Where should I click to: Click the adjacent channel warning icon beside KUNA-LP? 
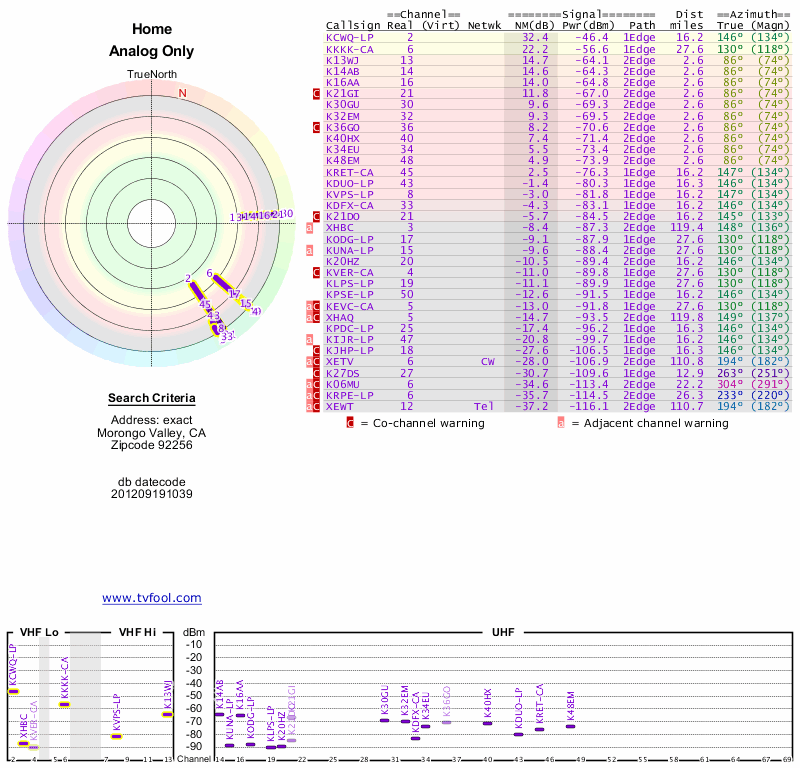[310, 250]
